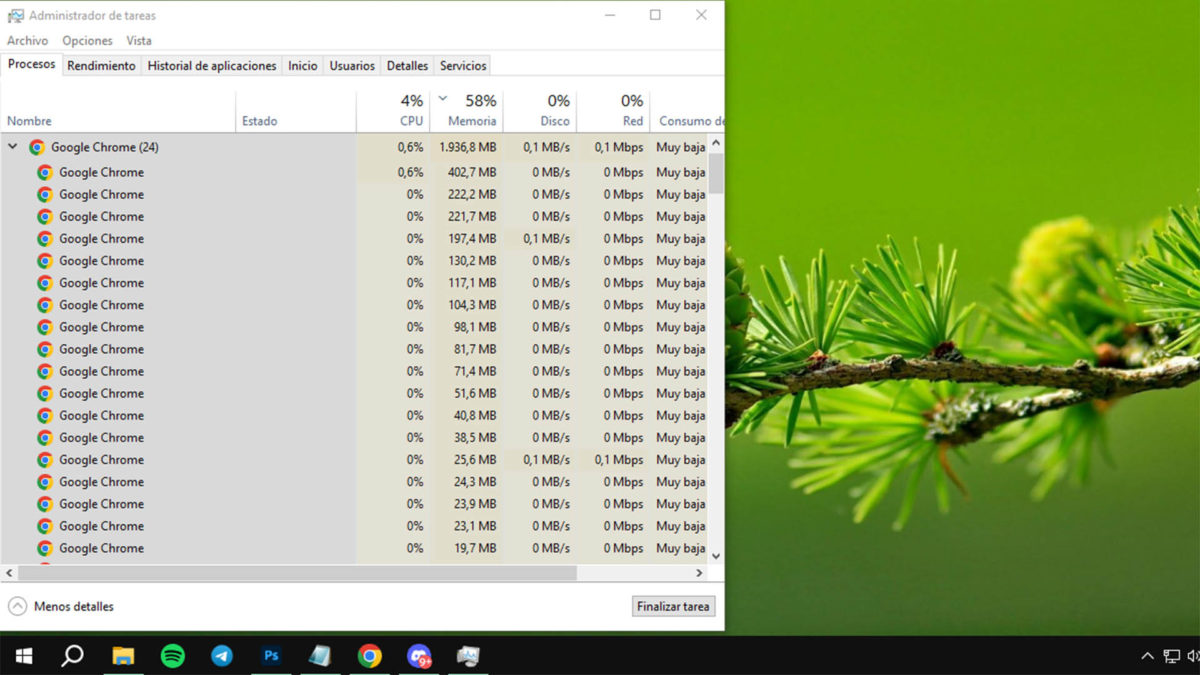The image size is (1200, 675).
Task: Open the Archivo menu
Action: [x=27, y=41]
